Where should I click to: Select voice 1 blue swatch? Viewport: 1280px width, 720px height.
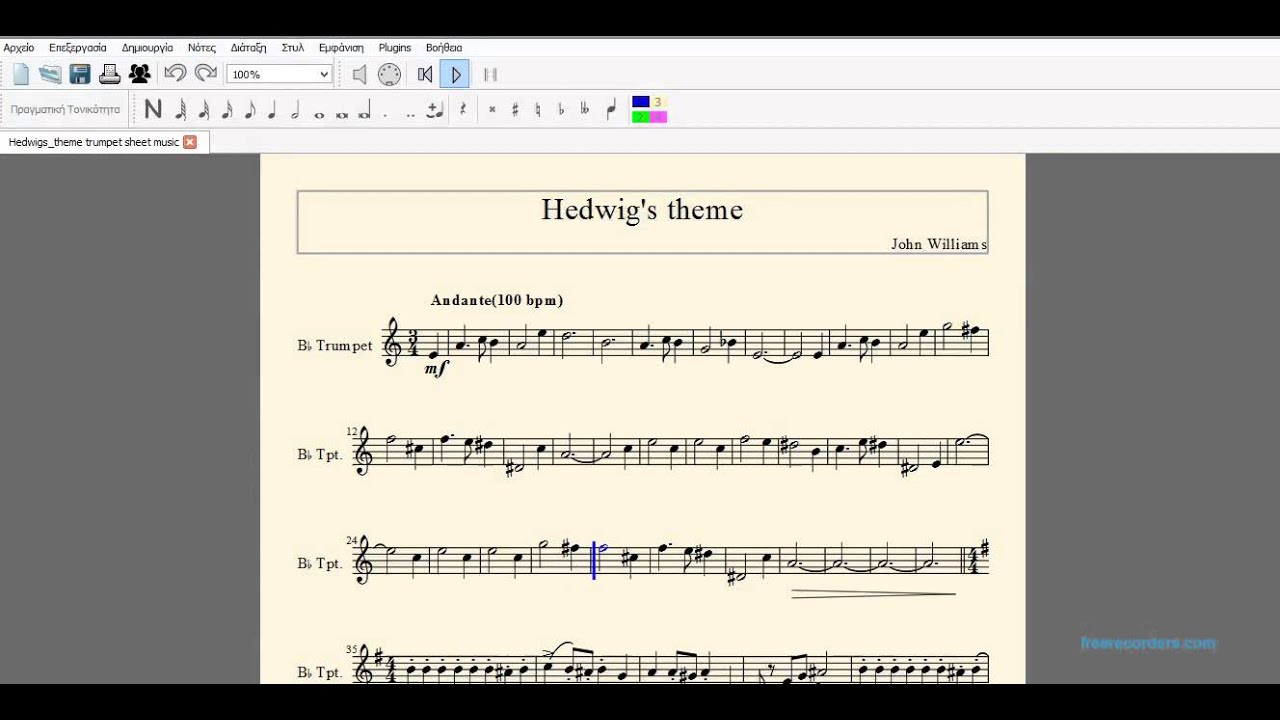click(x=641, y=102)
